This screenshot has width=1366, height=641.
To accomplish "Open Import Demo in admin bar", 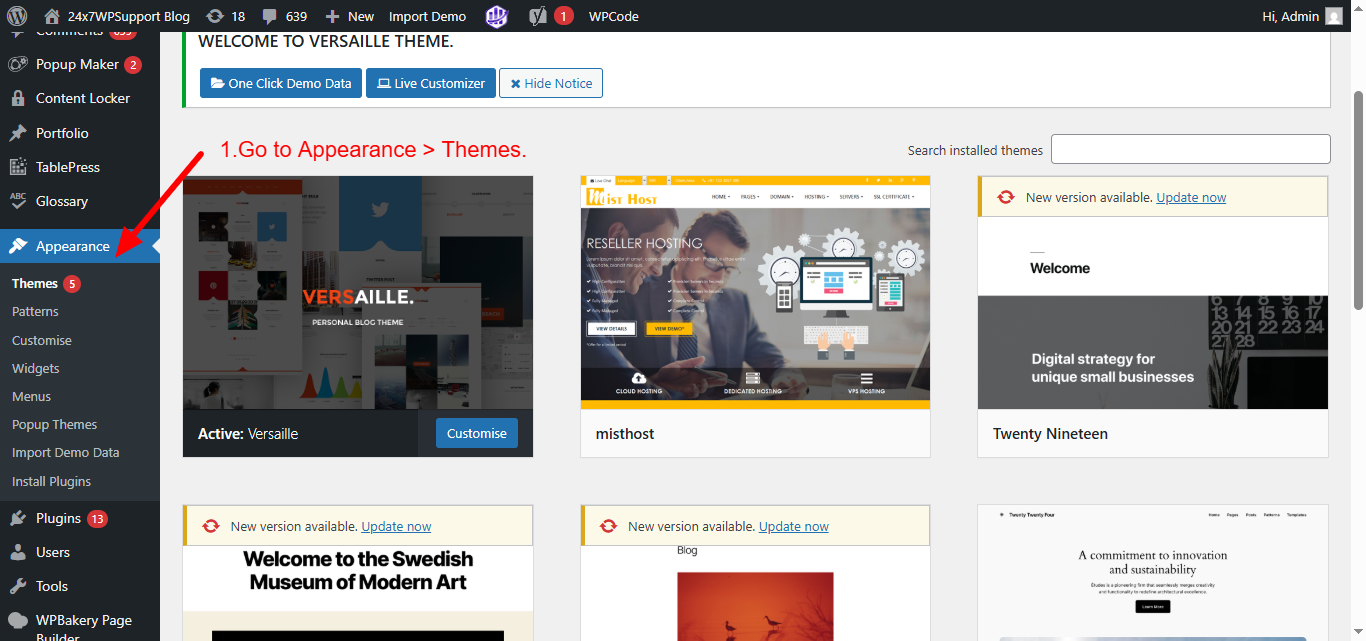I will 427,16.
